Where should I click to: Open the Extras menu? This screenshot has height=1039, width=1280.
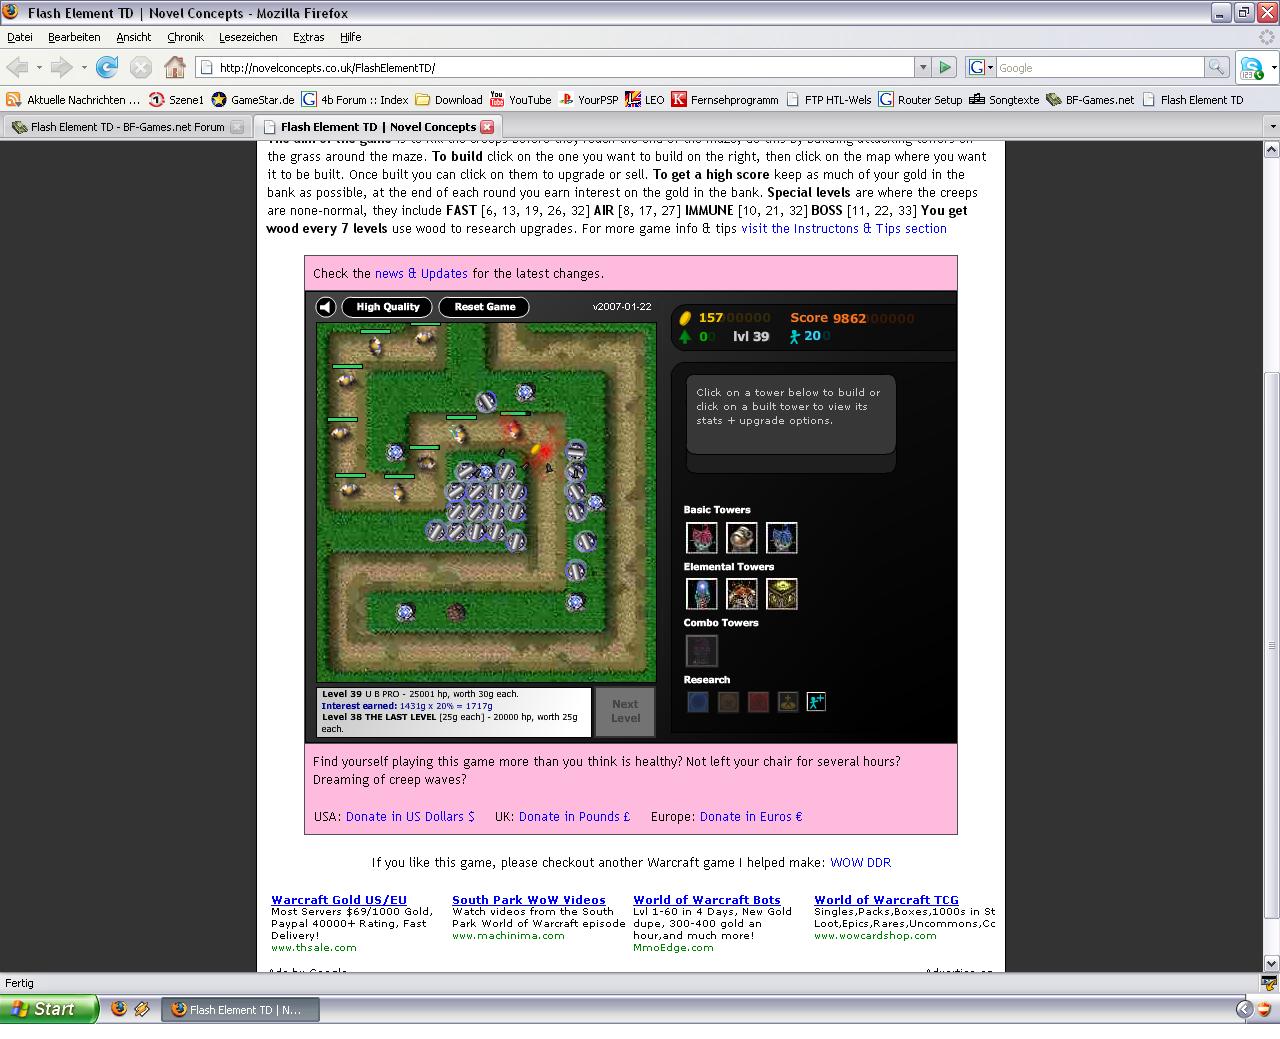[308, 37]
